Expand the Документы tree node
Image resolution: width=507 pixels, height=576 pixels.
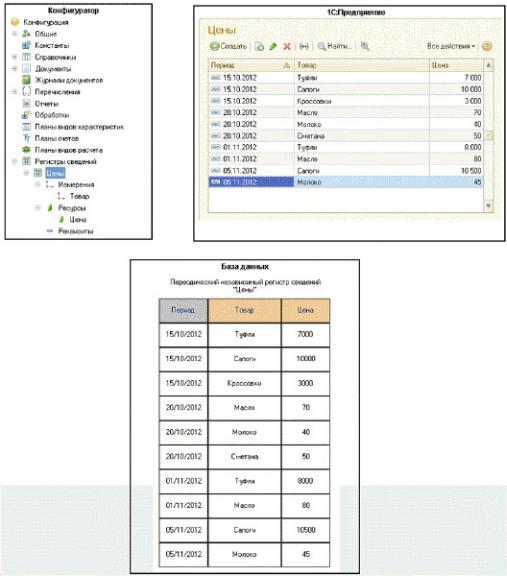coord(15,69)
